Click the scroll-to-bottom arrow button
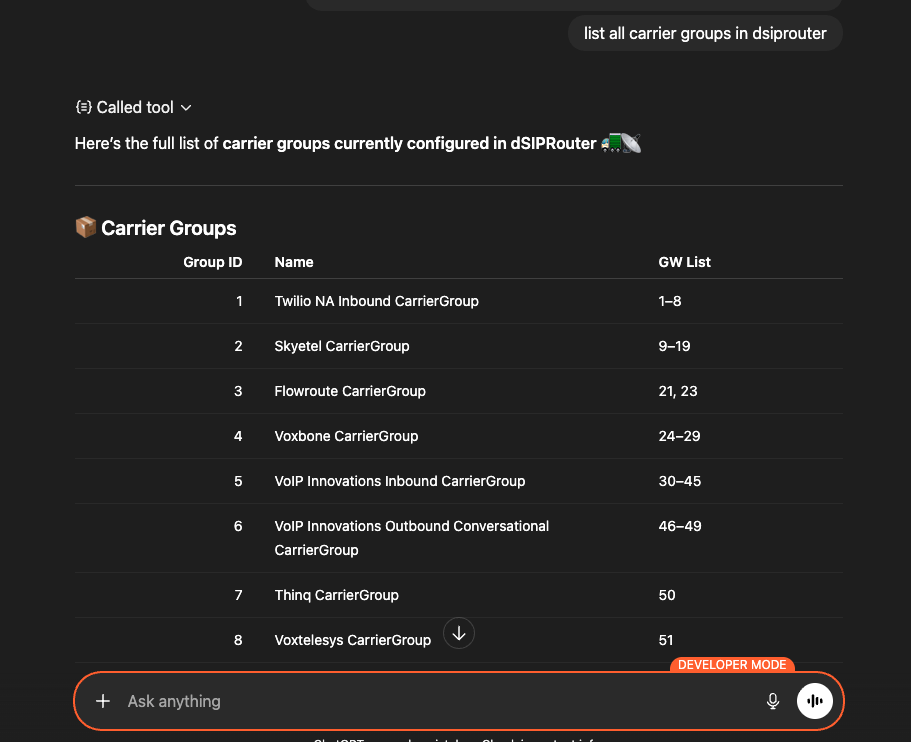 (459, 633)
